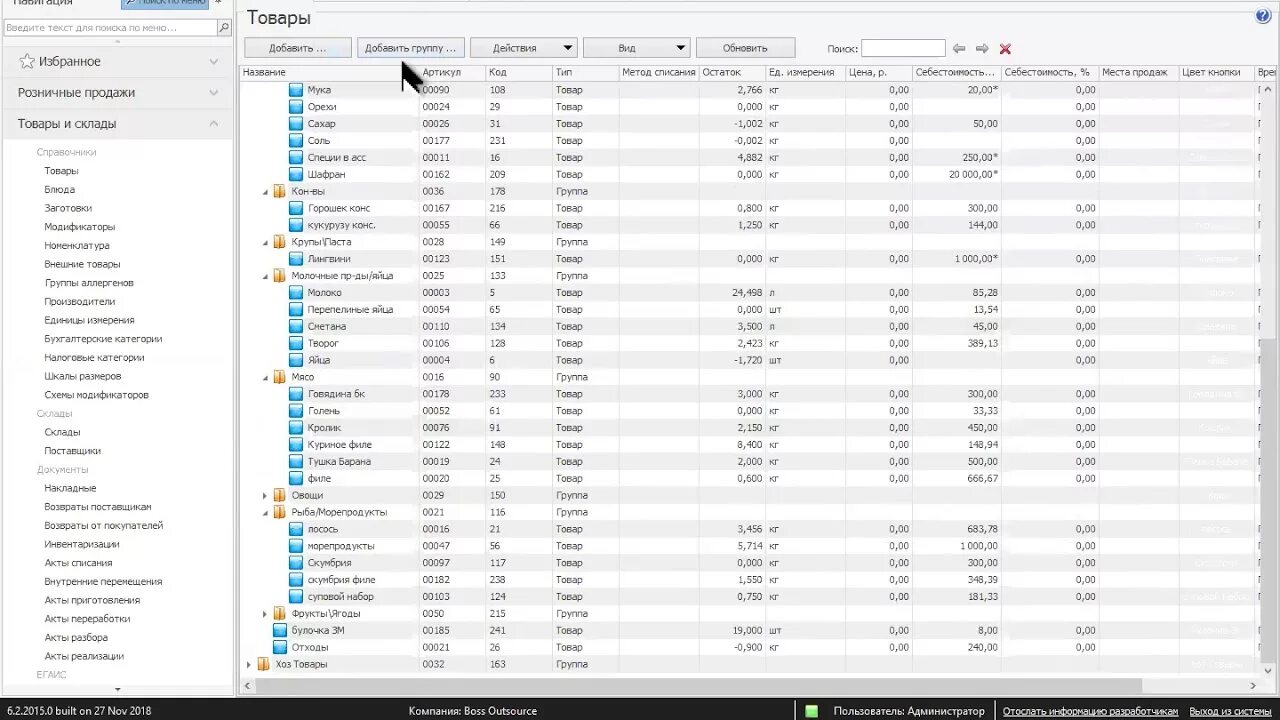
Task: Collapse the Товары и склады section chevron
Action: point(213,124)
